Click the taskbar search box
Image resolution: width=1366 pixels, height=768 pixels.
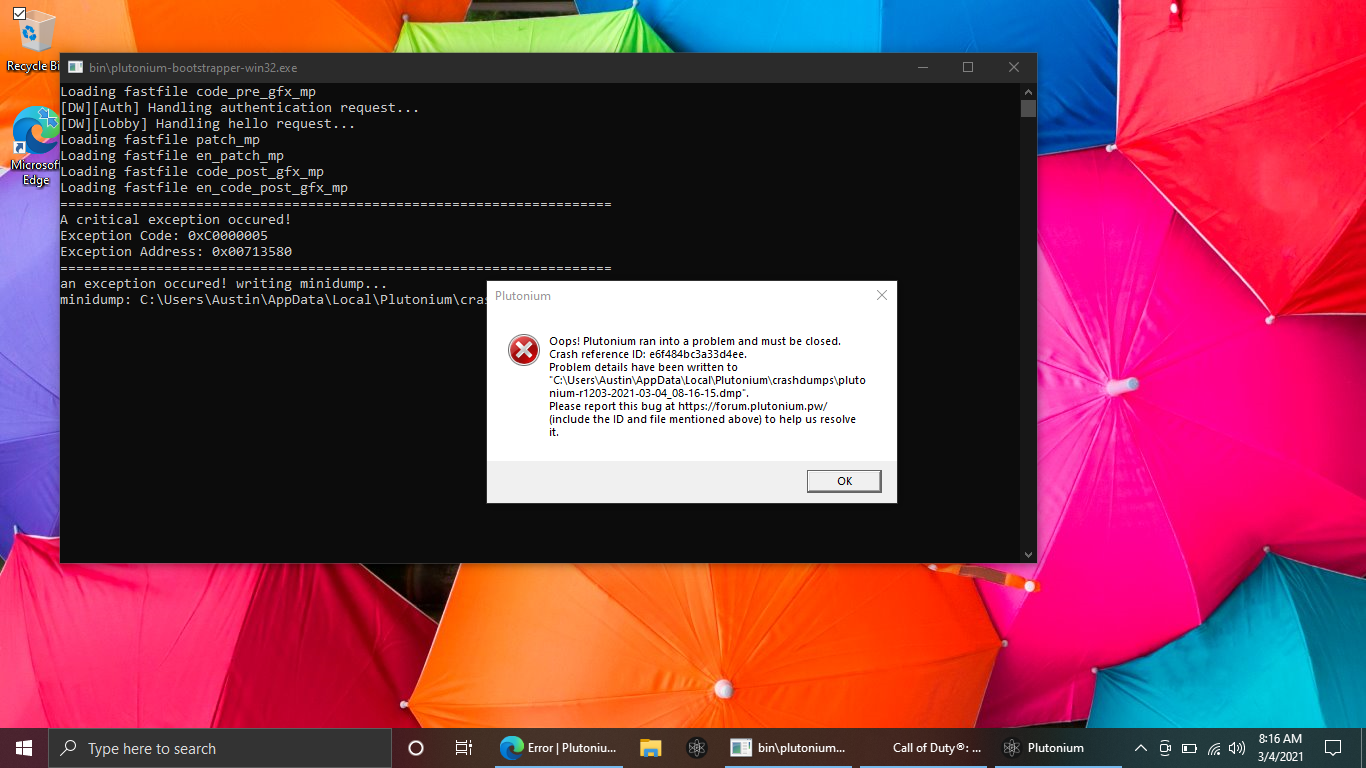[x=220, y=748]
